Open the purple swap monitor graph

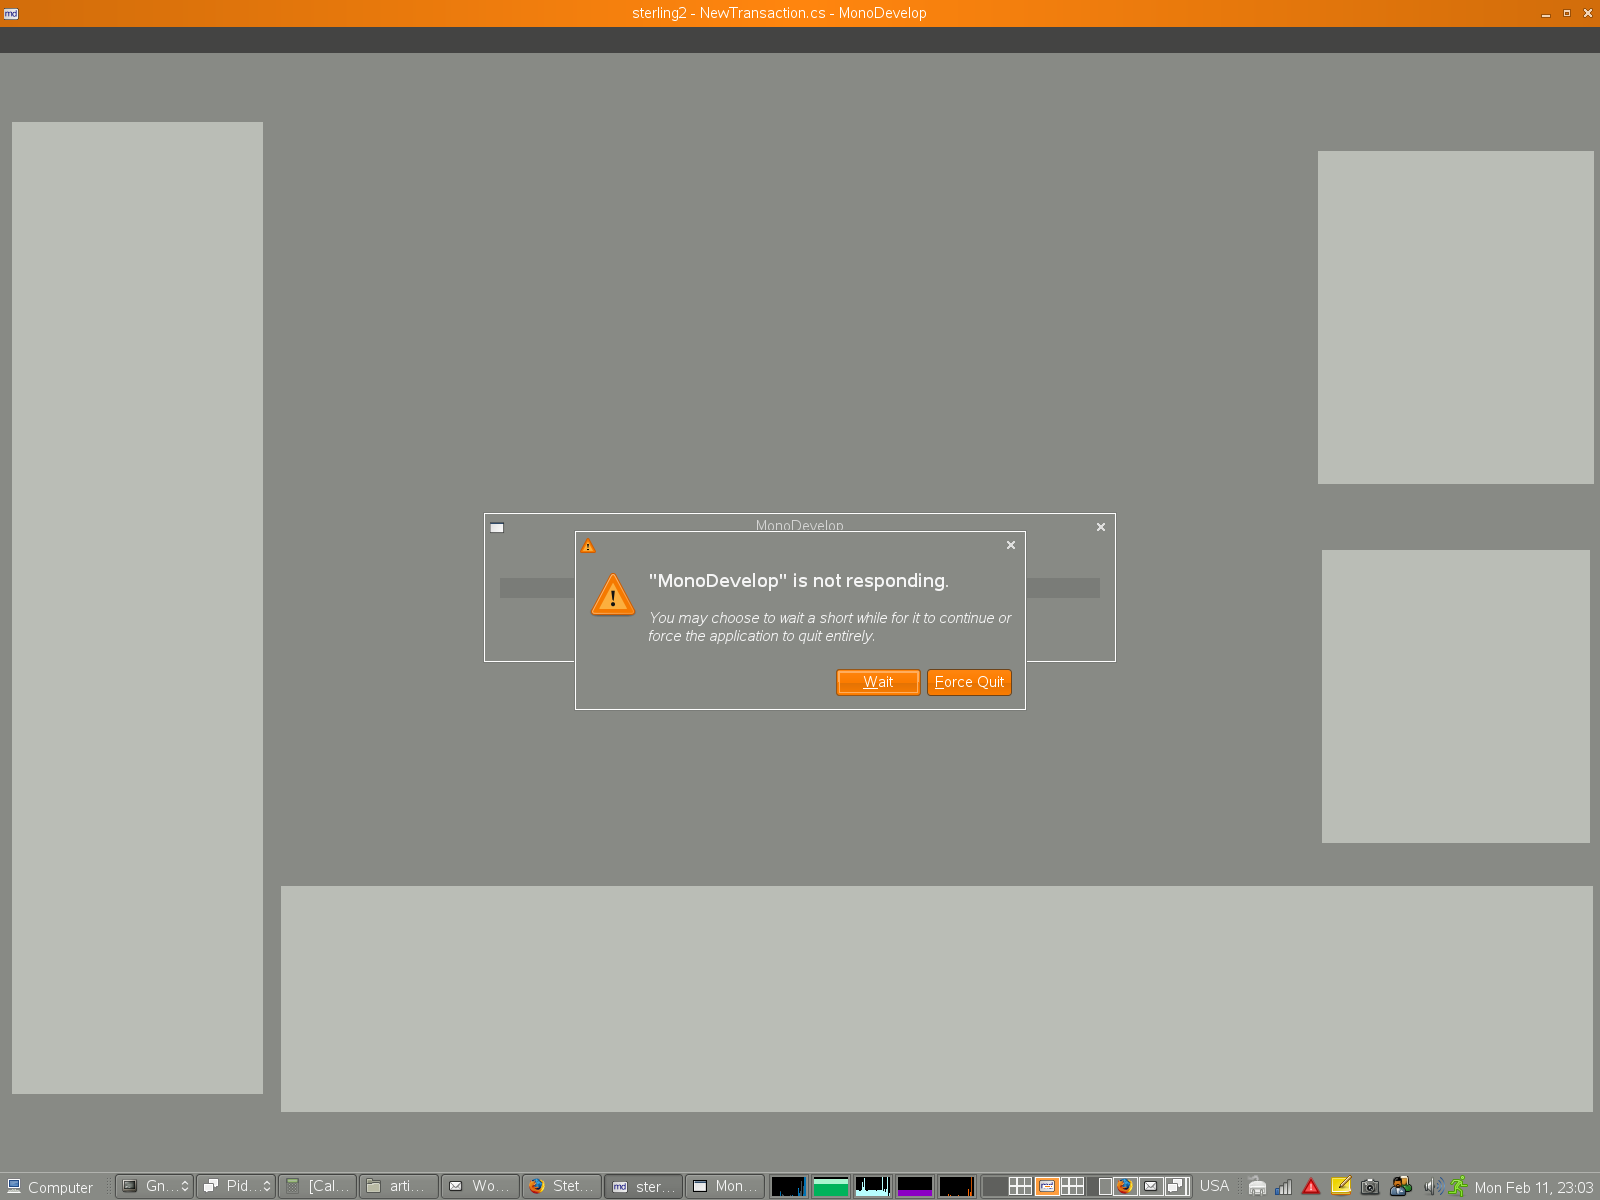(914, 1186)
